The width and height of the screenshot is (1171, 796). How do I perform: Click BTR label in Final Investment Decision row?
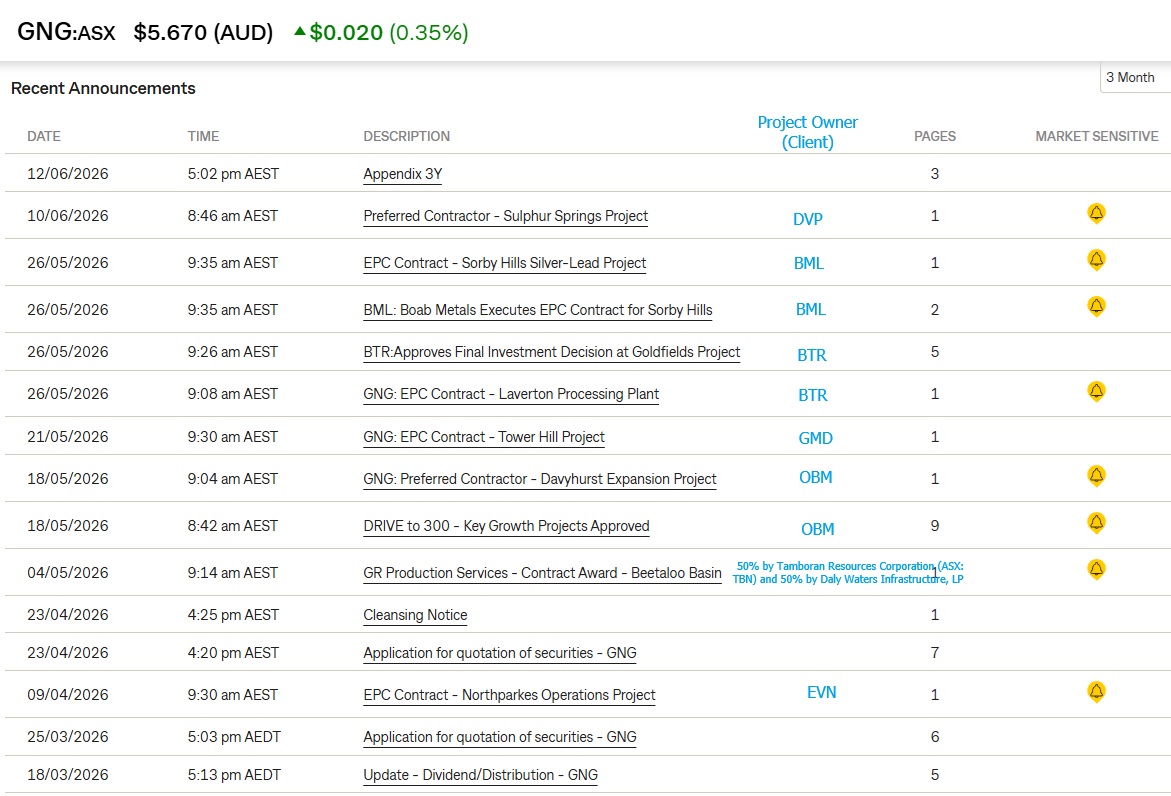point(812,355)
